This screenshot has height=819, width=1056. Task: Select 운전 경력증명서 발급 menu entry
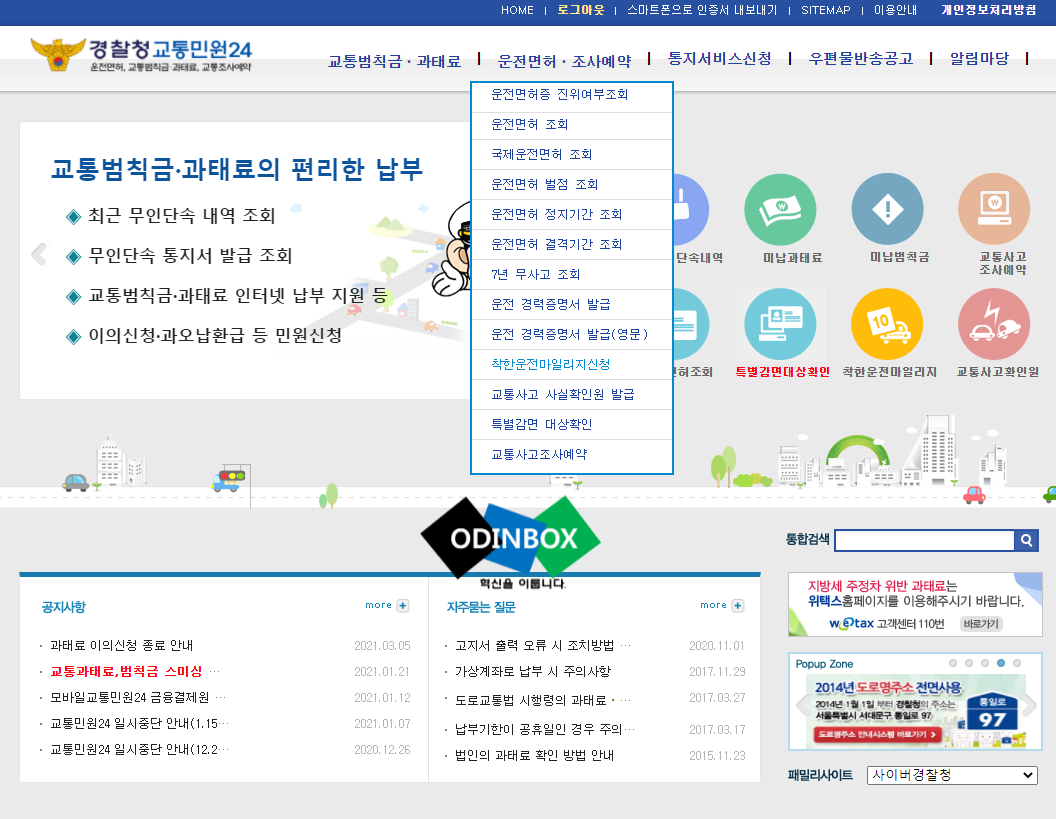572,304
